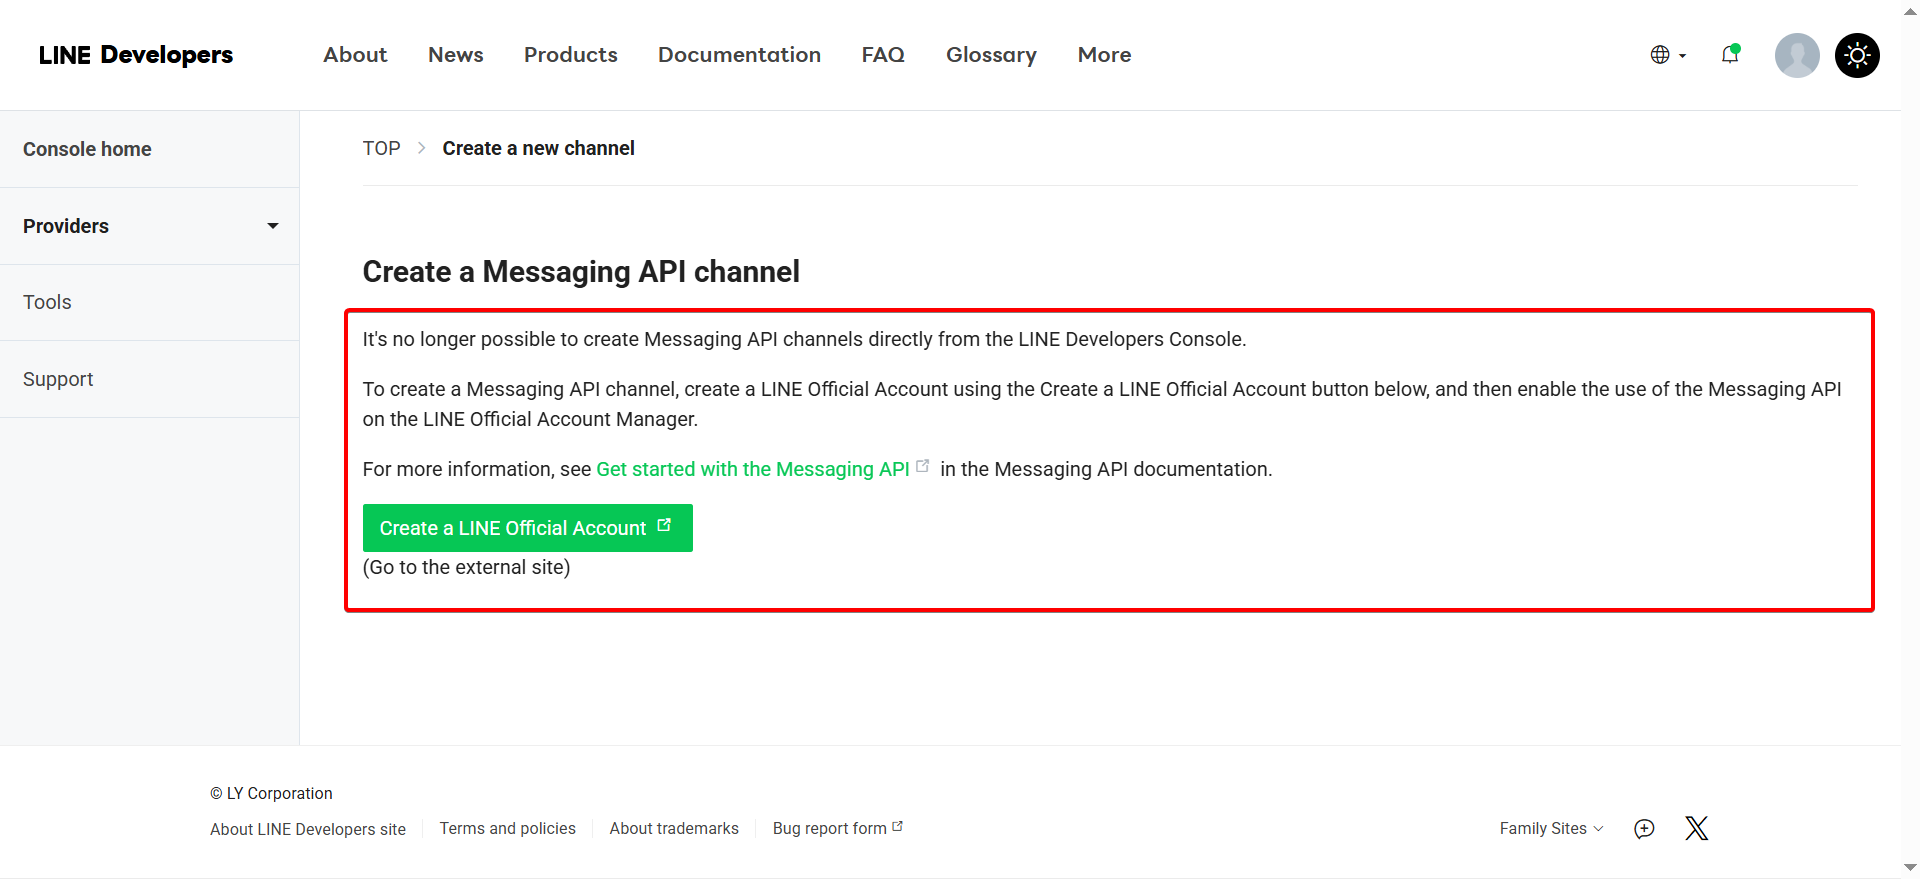Open Support in the sidebar

coord(149,379)
